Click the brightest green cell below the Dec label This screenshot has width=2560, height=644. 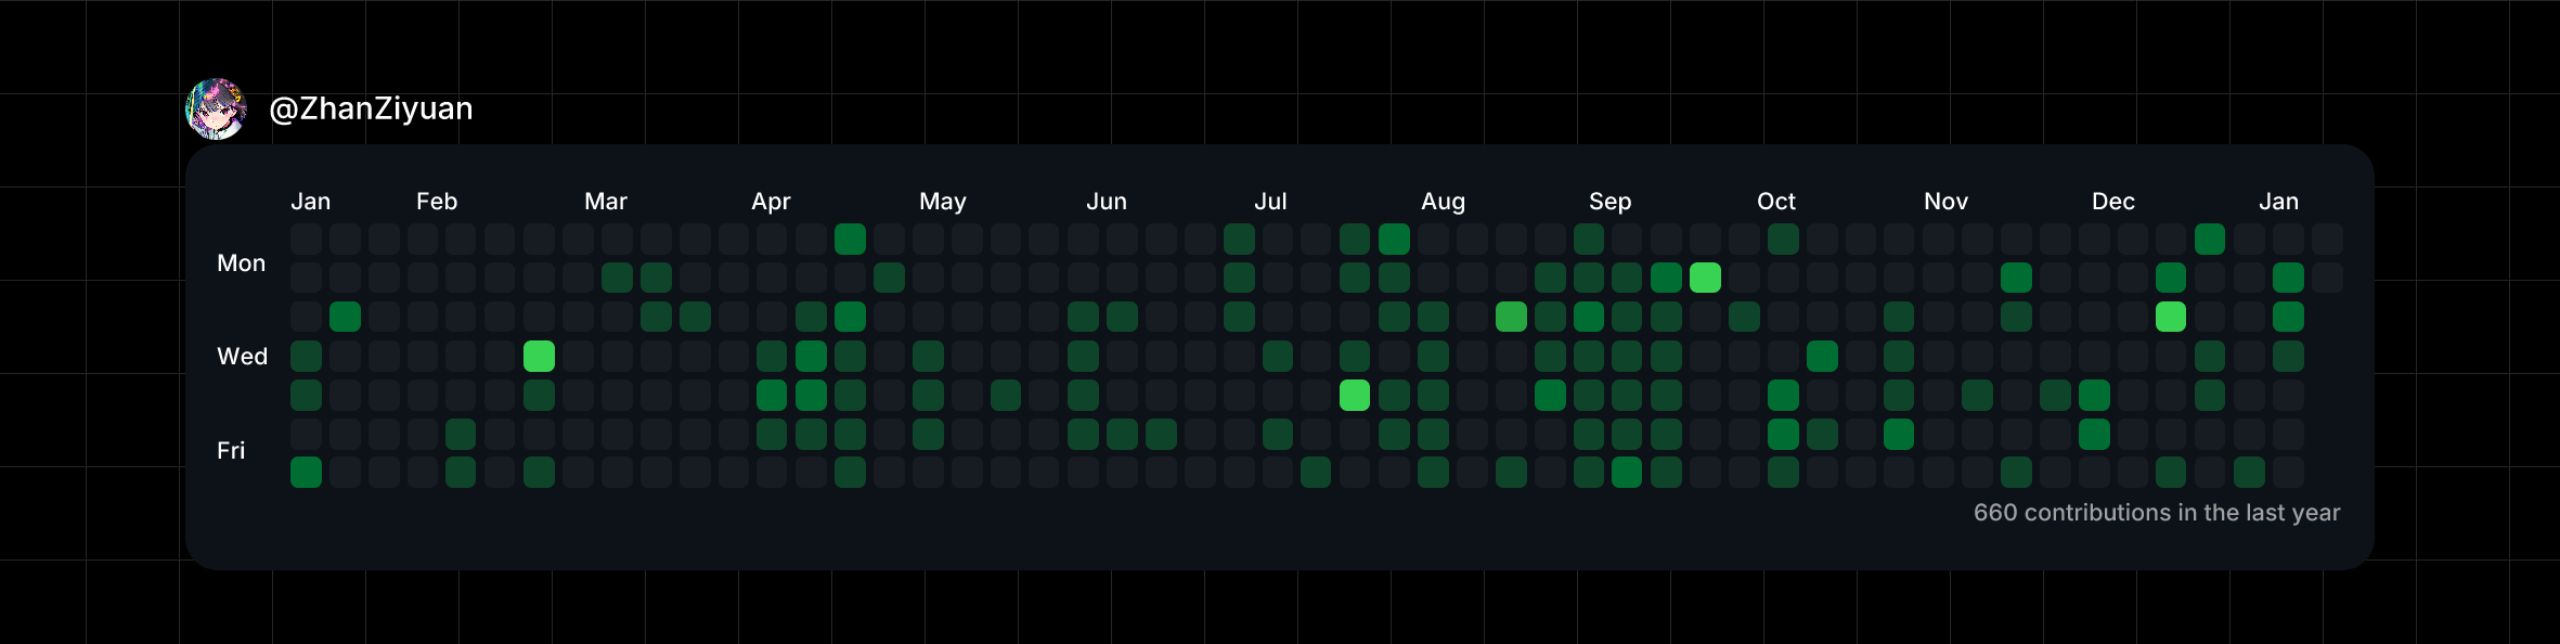[x=2170, y=317]
